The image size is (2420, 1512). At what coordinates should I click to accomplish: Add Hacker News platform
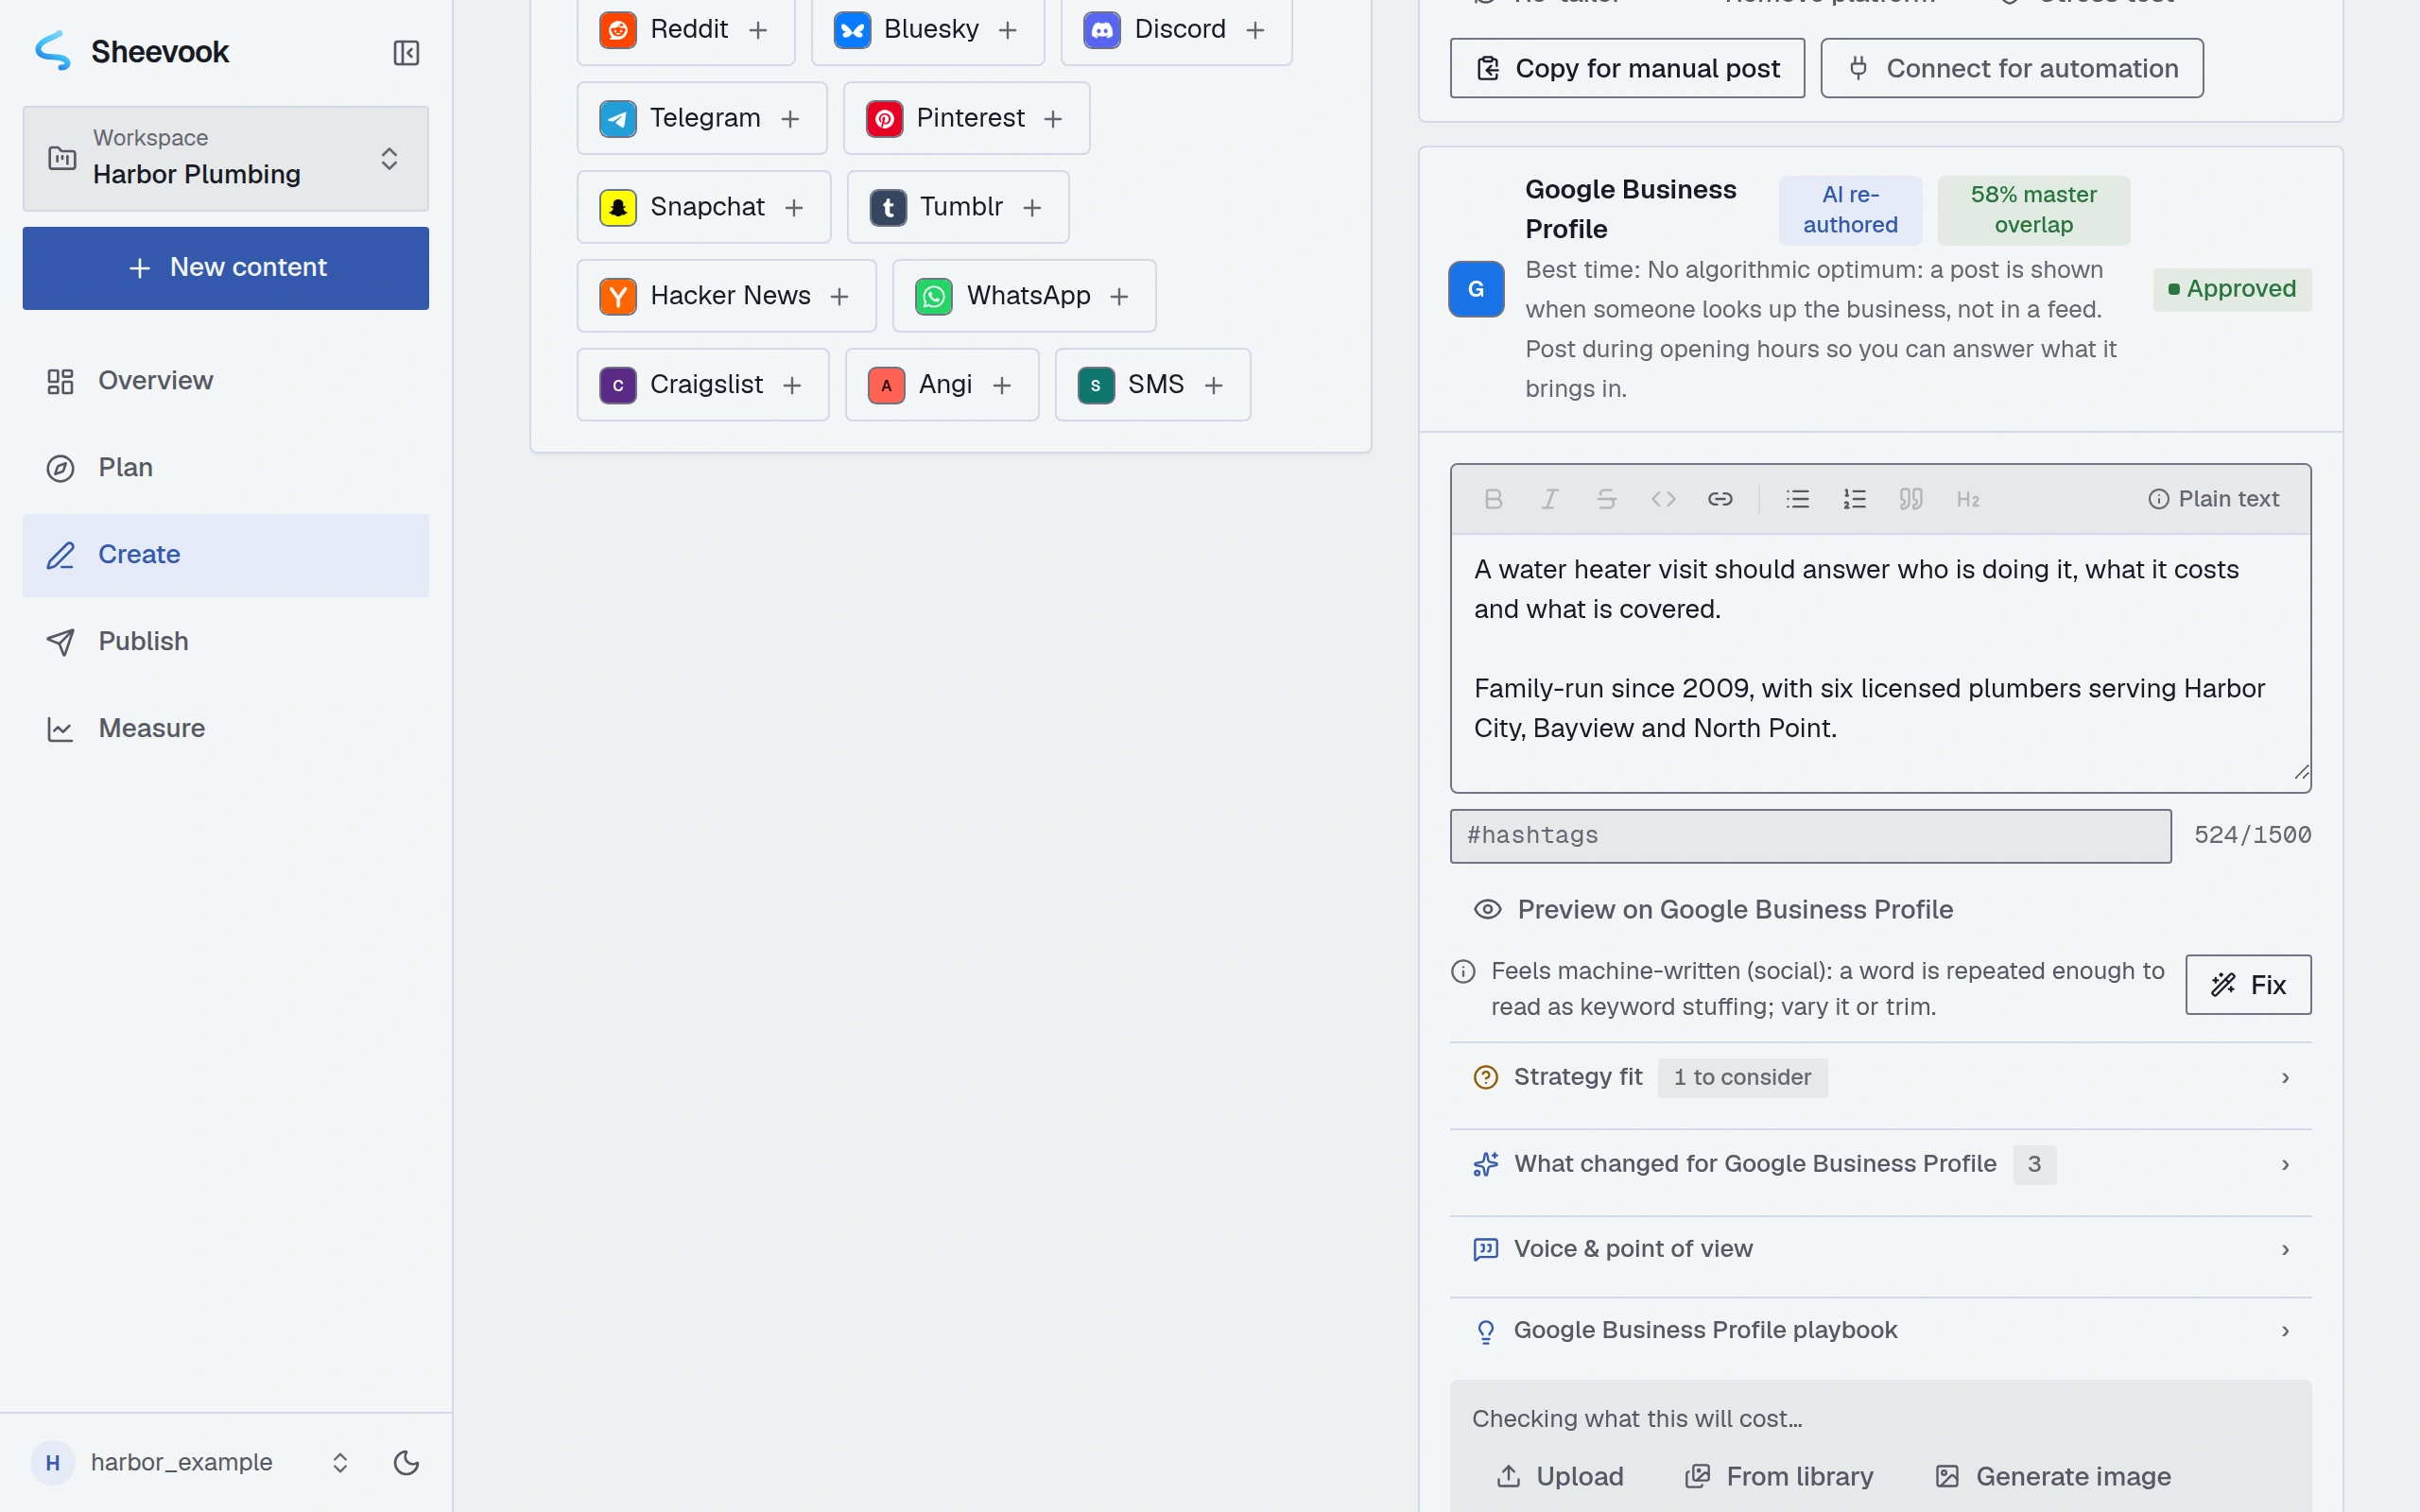(x=726, y=296)
